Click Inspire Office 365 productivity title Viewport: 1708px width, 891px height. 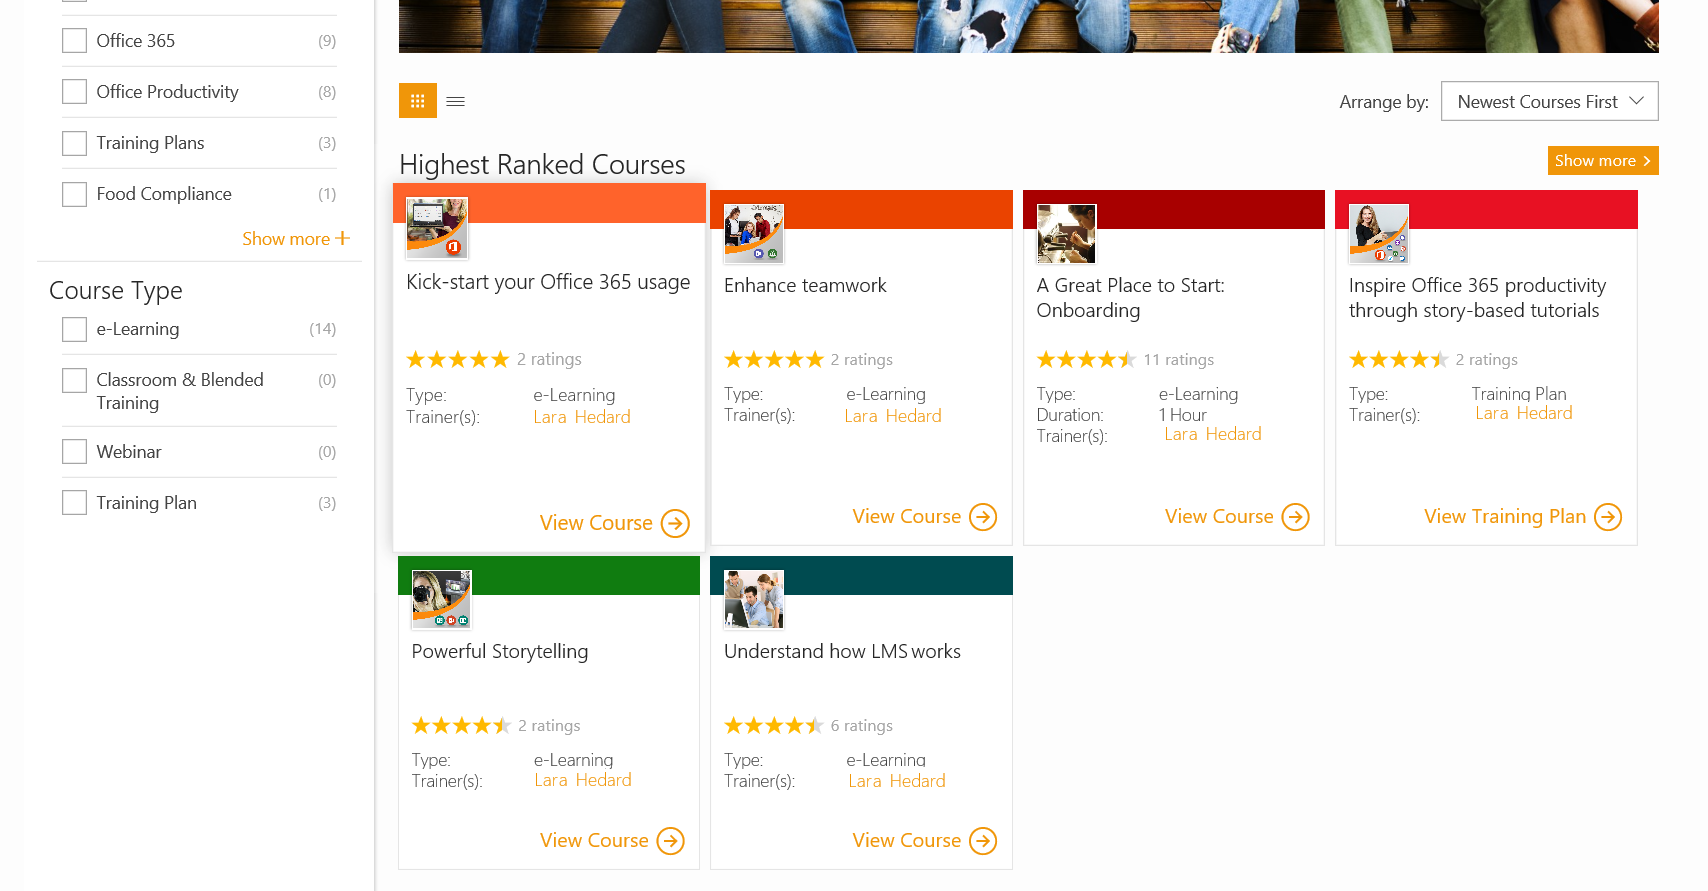1478,298
